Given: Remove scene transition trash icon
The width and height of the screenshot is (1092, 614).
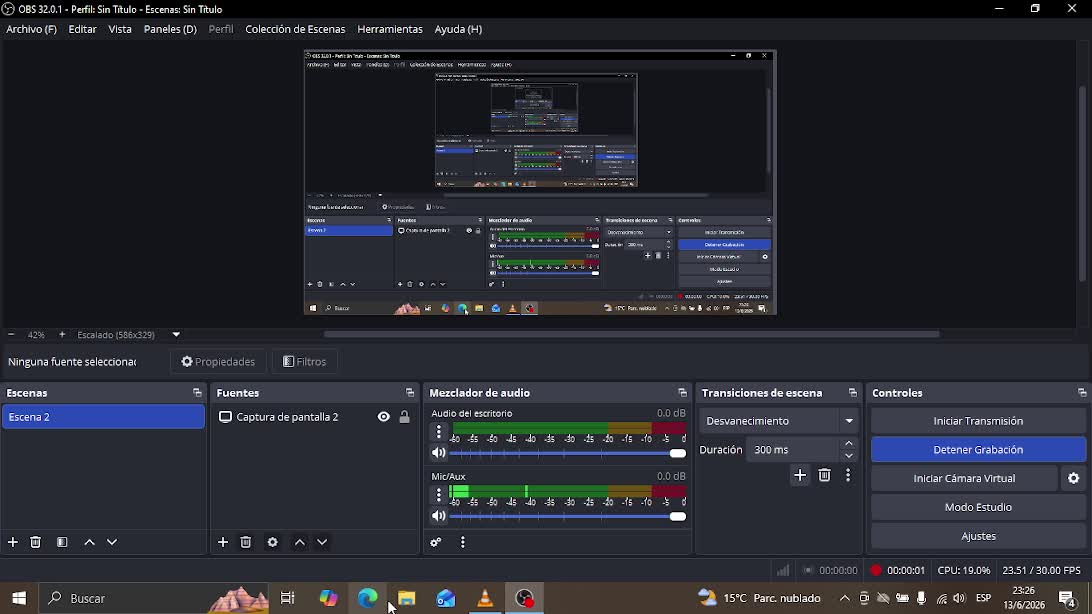Looking at the screenshot, I should [x=825, y=475].
